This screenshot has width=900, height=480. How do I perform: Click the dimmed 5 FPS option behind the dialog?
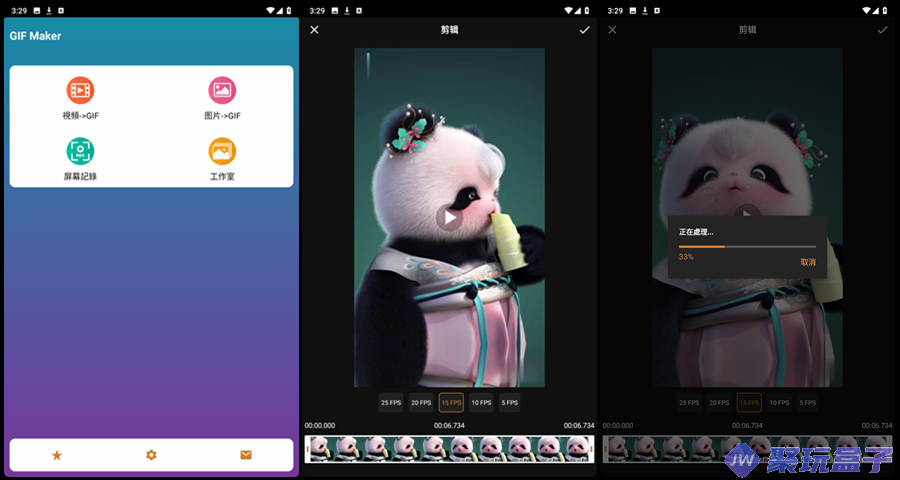(x=807, y=402)
